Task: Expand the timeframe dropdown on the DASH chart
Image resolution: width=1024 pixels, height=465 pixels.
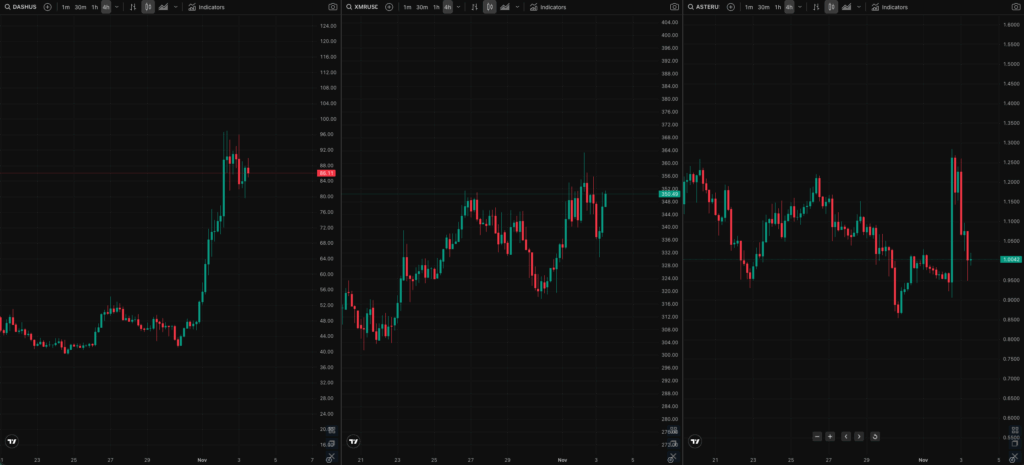Action: [x=117, y=7]
